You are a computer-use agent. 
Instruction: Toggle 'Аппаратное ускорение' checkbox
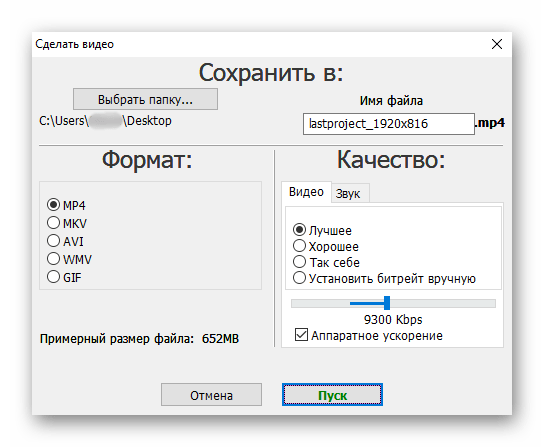pyautogui.click(x=301, y=335)
